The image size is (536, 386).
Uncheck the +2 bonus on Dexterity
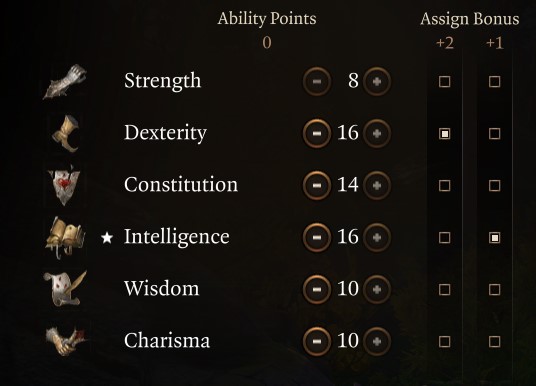(444, 134)
